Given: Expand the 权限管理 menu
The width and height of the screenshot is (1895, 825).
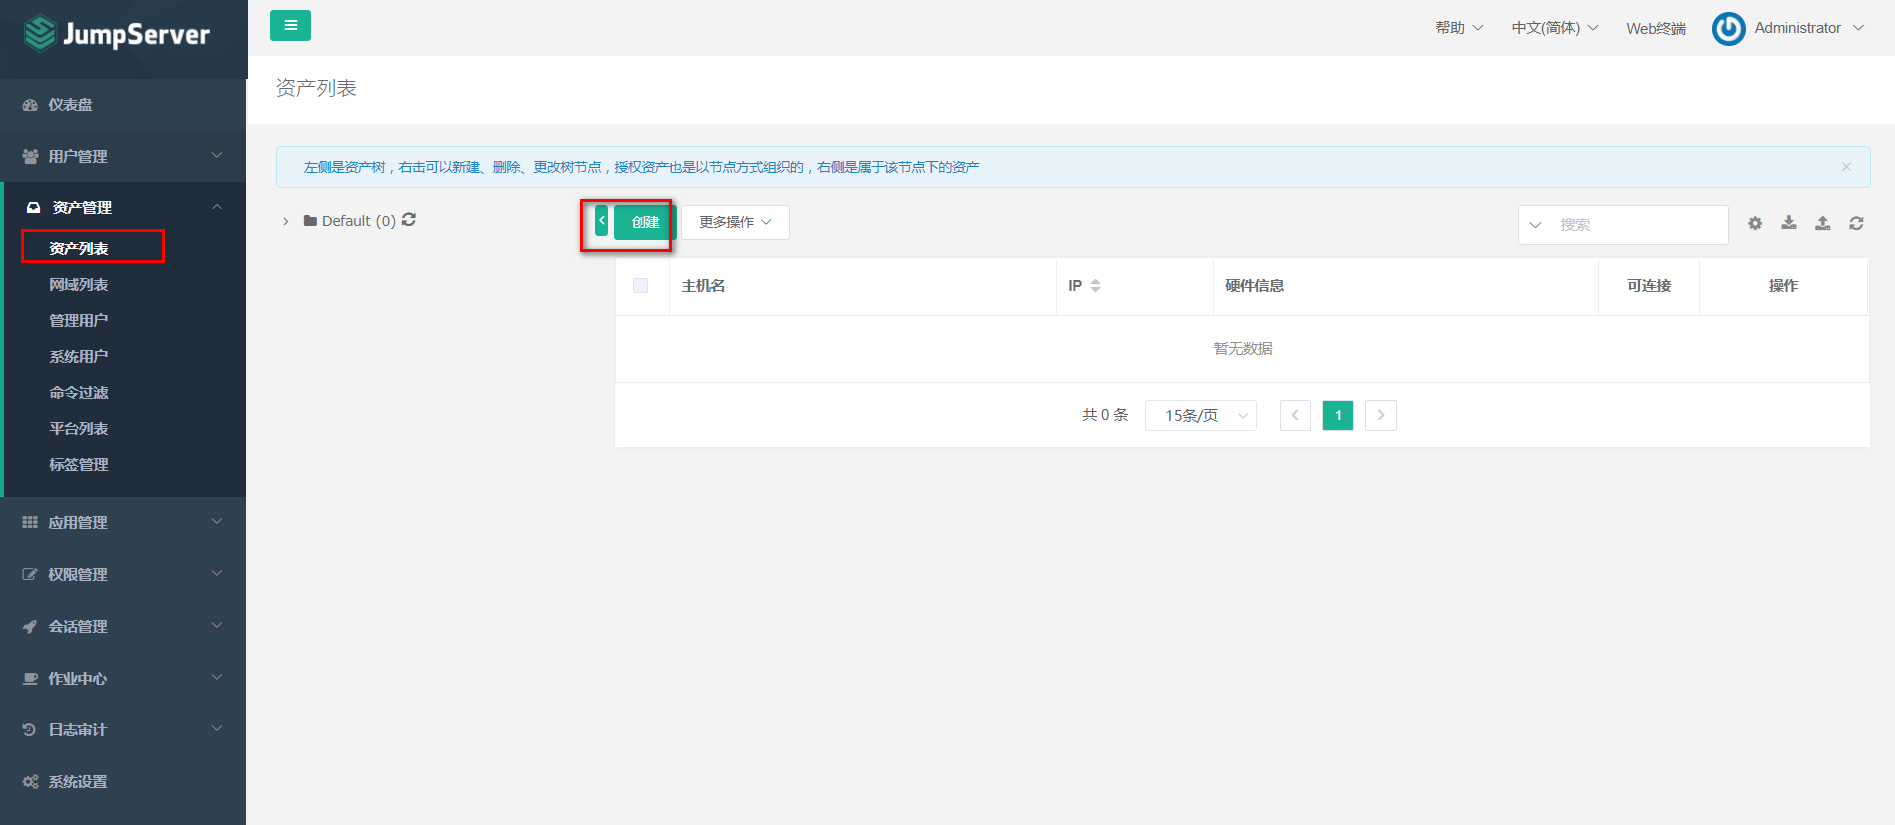Looking at the screenshot, I should (x=123, y=574).
